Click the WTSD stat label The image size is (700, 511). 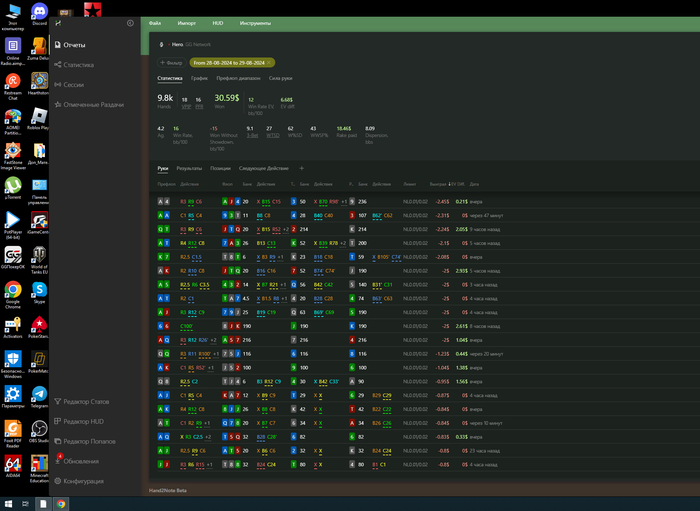tap(272, 135)
